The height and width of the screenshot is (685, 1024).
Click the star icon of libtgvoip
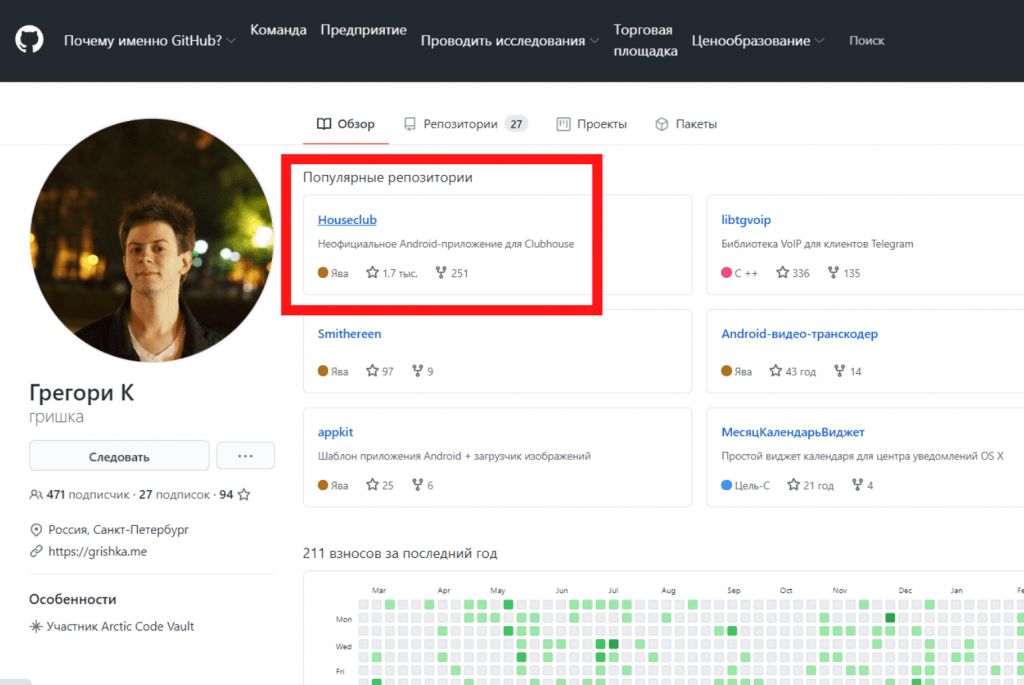[782, 272]
